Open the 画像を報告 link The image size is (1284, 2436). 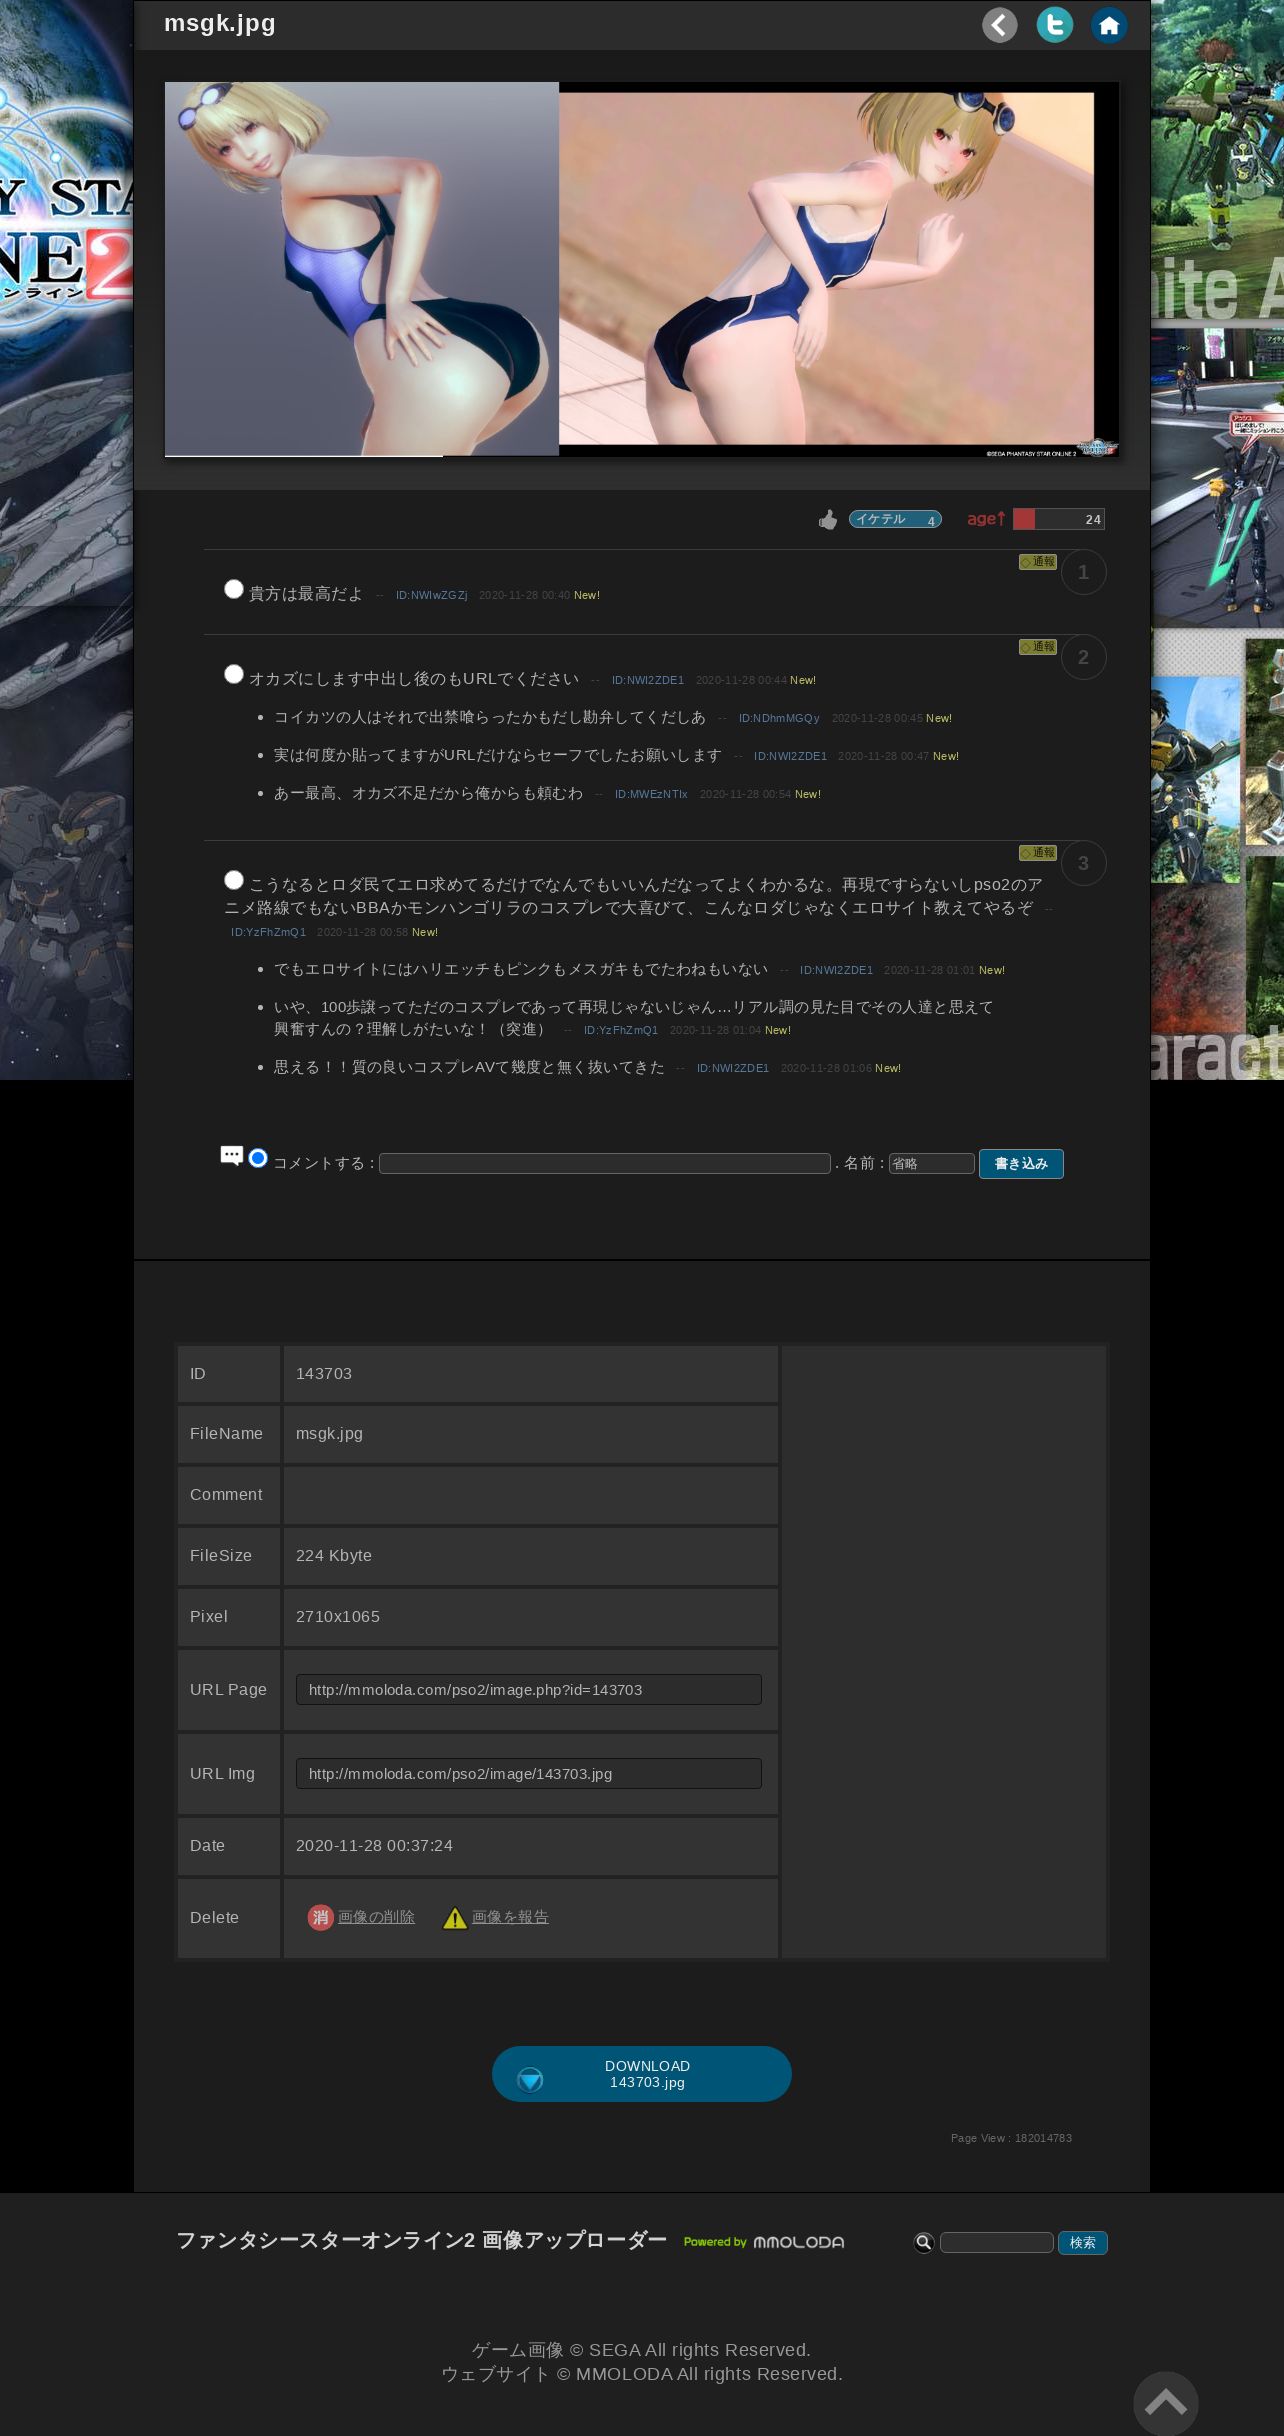point(510,1917)
